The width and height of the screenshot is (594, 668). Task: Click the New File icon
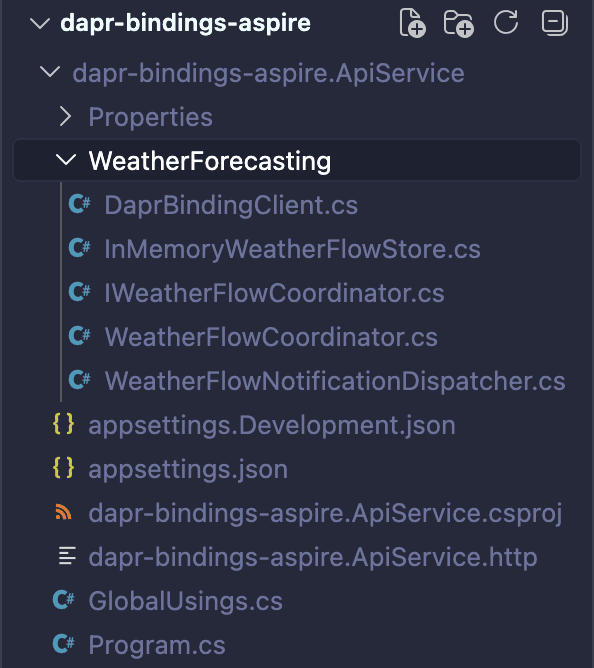(x=412, y=23)
